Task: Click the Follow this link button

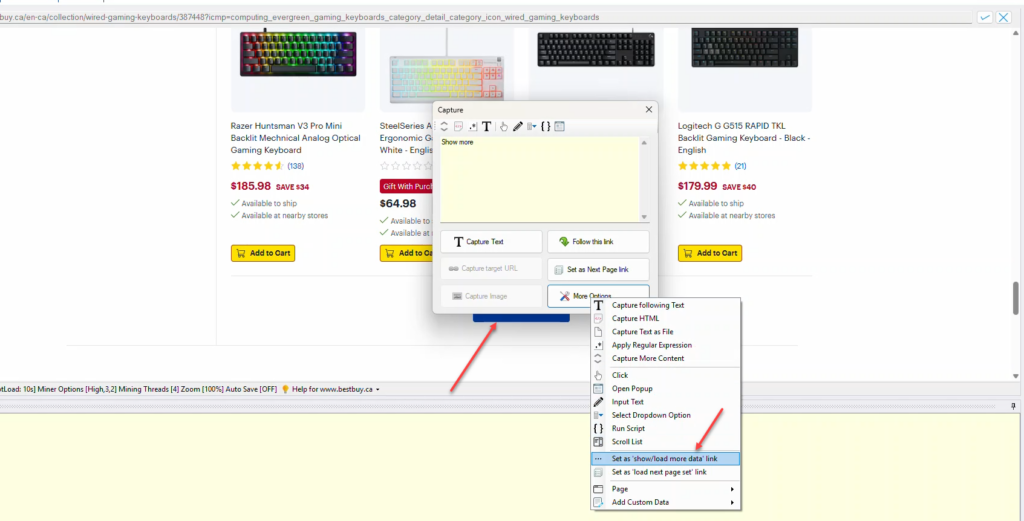Action: (x=598, y=242)
